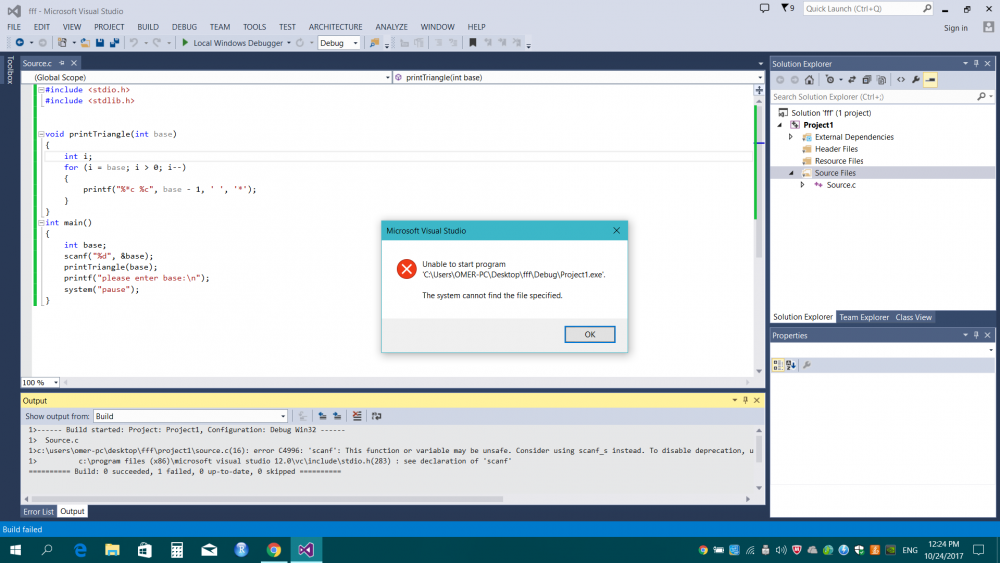Viewport: 1000px width, 563px height.
Task: Collapse the main function outline
Action: pos(41,223)
